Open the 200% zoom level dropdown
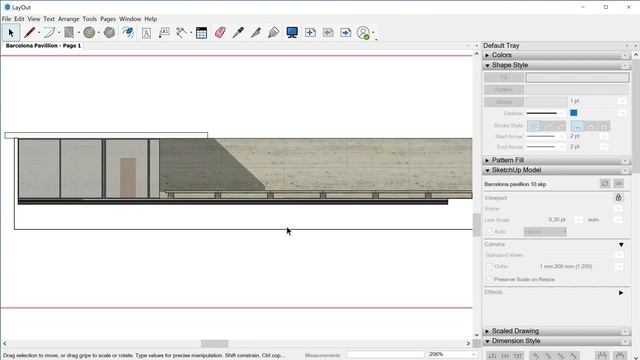 [473, 354]
